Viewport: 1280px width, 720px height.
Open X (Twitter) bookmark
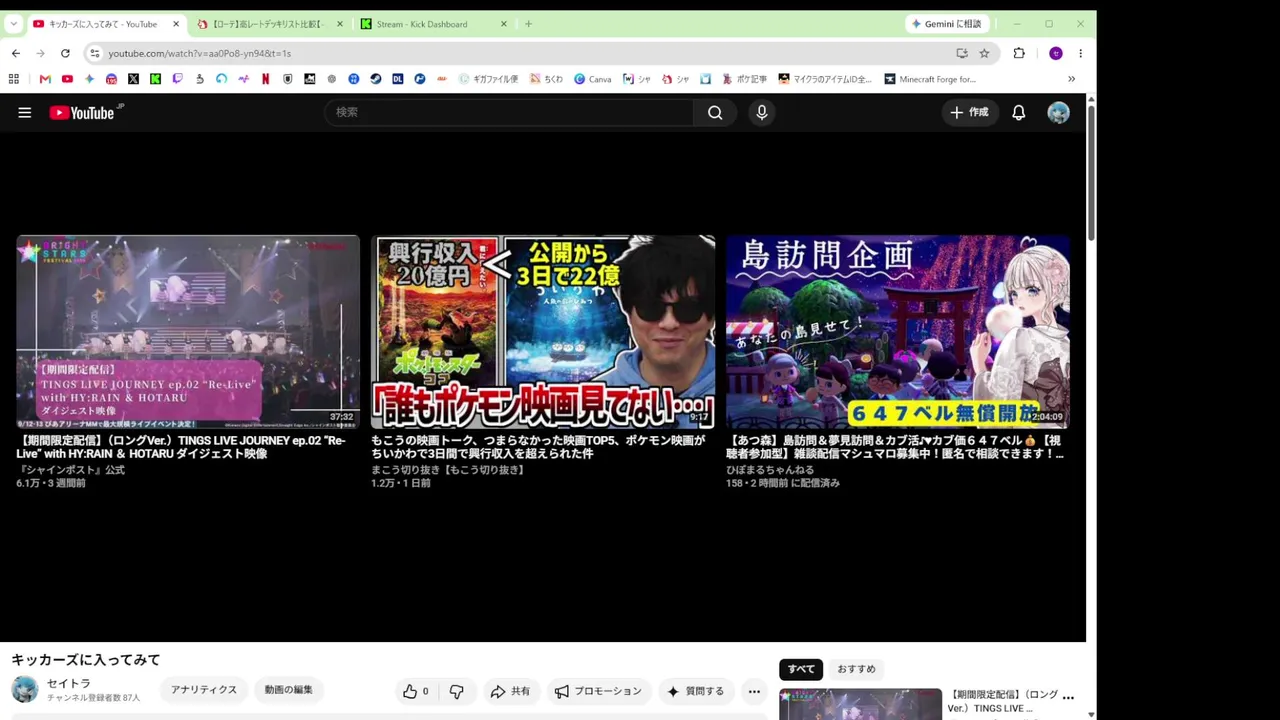[133, 79]
